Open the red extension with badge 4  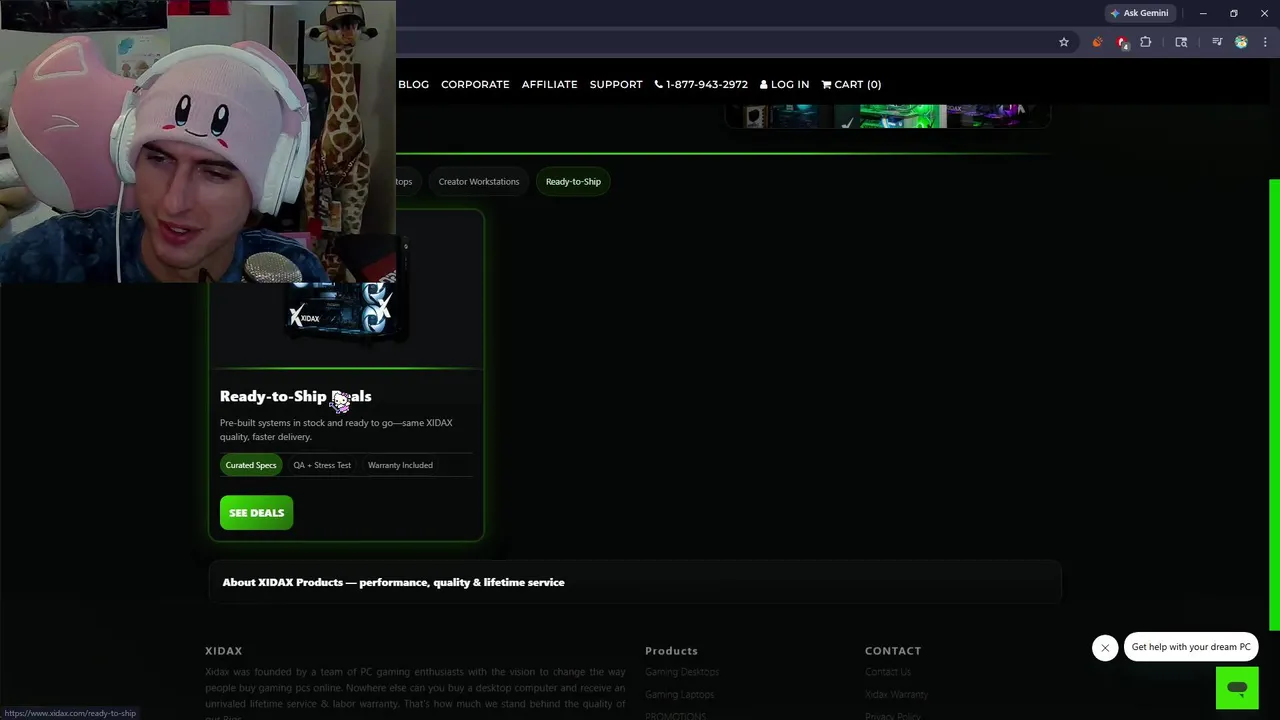1122,42
